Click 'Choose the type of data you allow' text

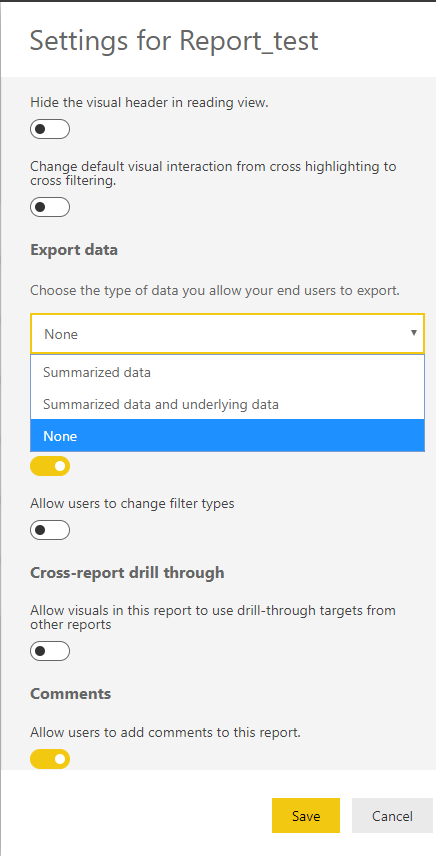pyautogui.click(x=215, y=290)
